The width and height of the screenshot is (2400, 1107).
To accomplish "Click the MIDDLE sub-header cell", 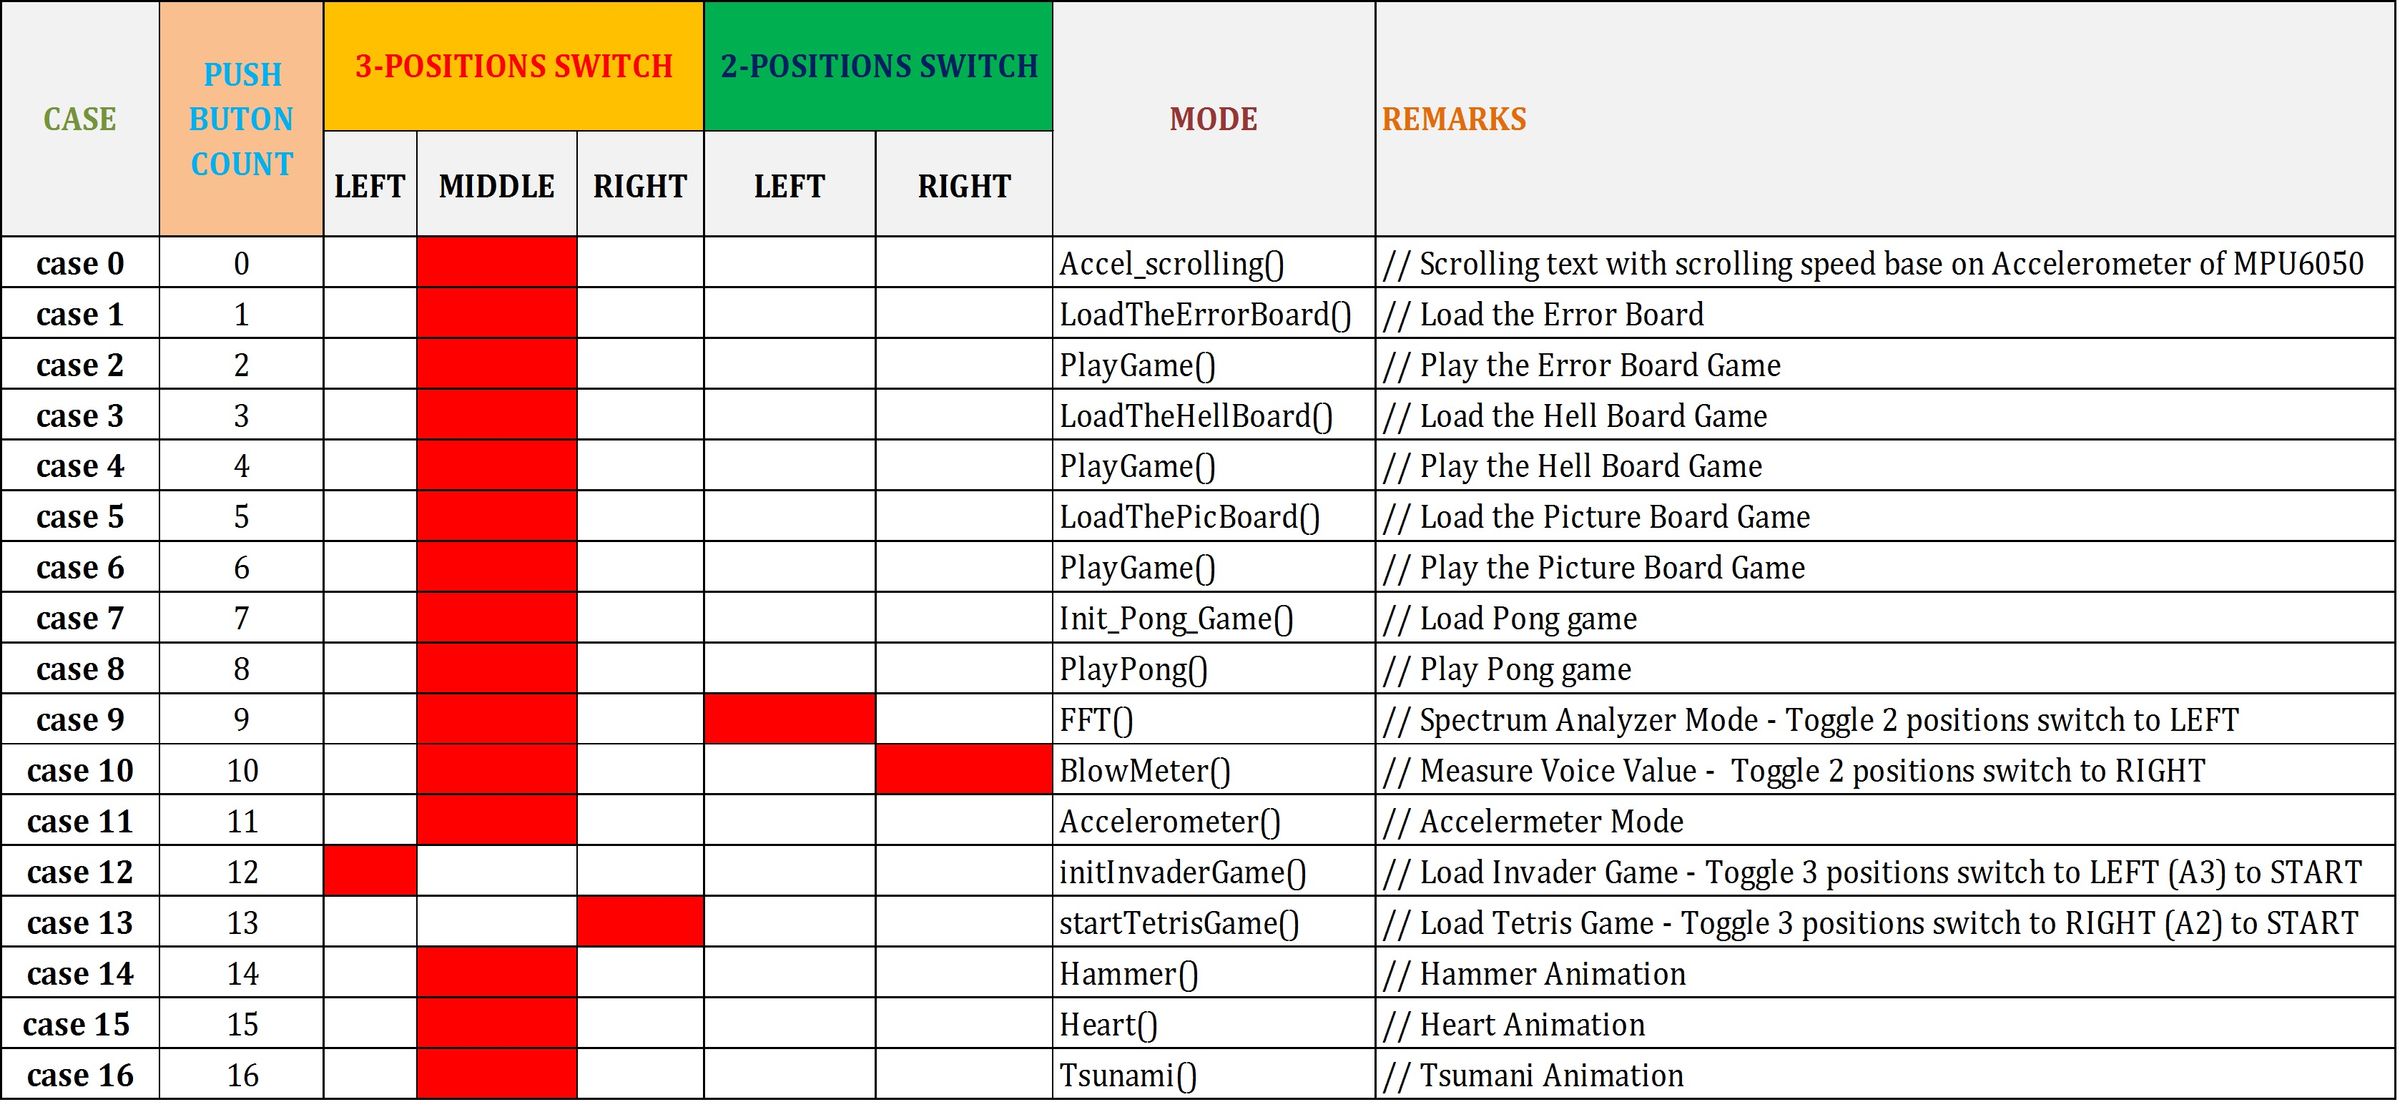I will tap(496, 186).
